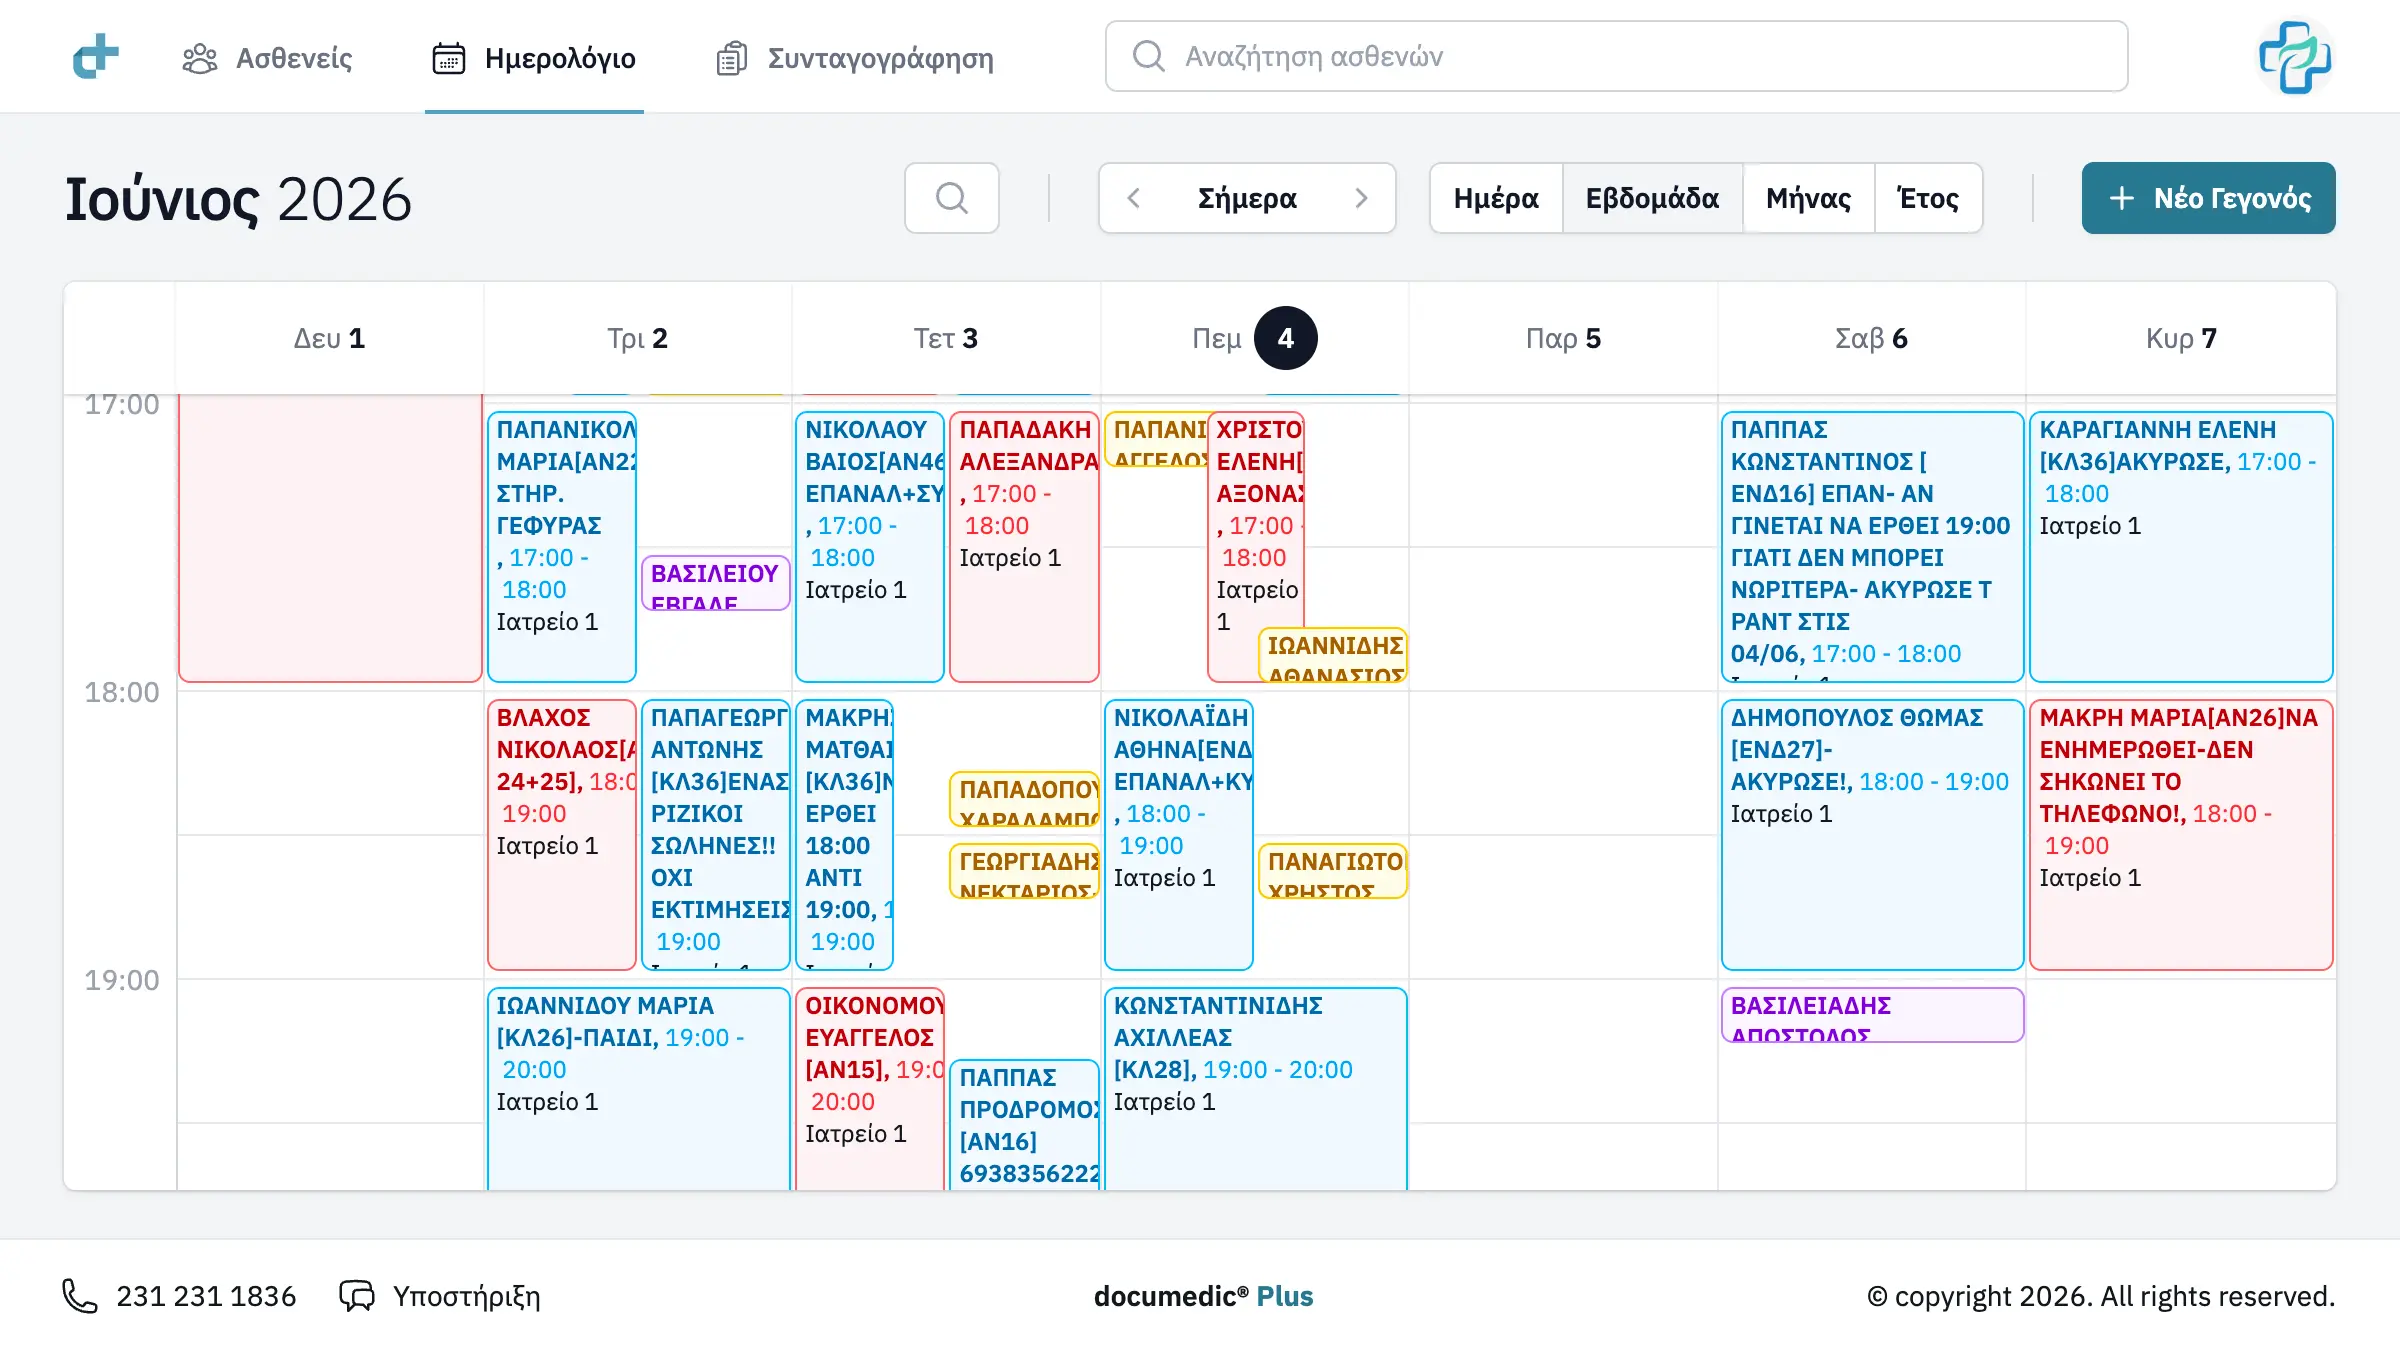Viewport: 2400px width, 1352px height.
Task: Switch to Μήνας view
Action: click(x=1808, y=198)
